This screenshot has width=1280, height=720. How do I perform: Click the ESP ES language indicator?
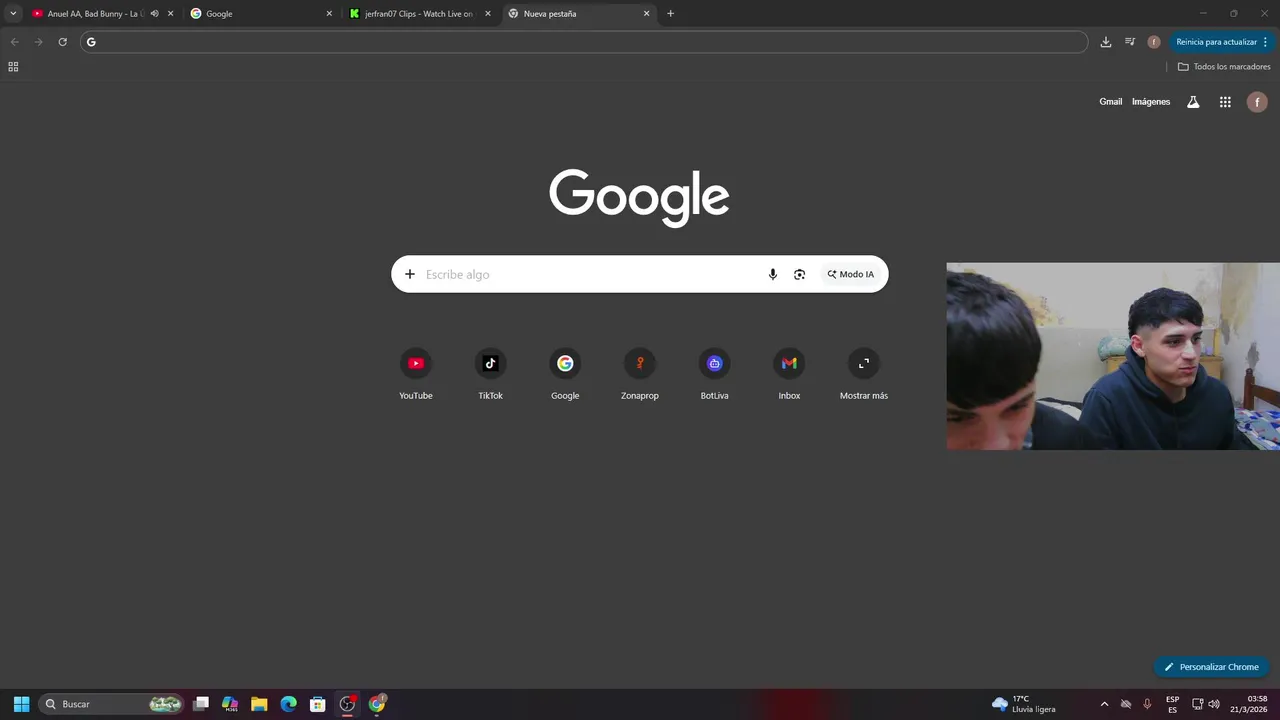click(x=1172, y=704)
